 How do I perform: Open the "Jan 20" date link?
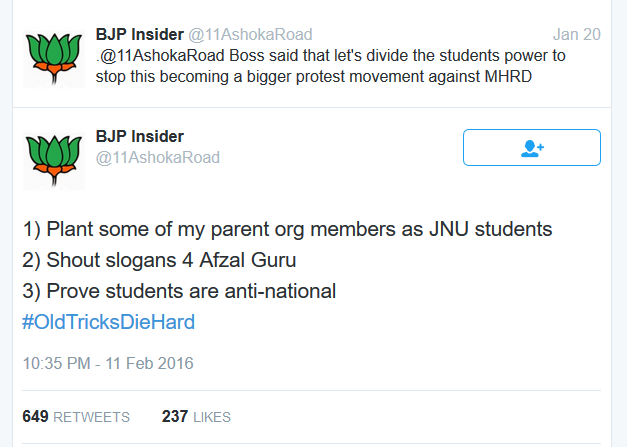(577, 34)
